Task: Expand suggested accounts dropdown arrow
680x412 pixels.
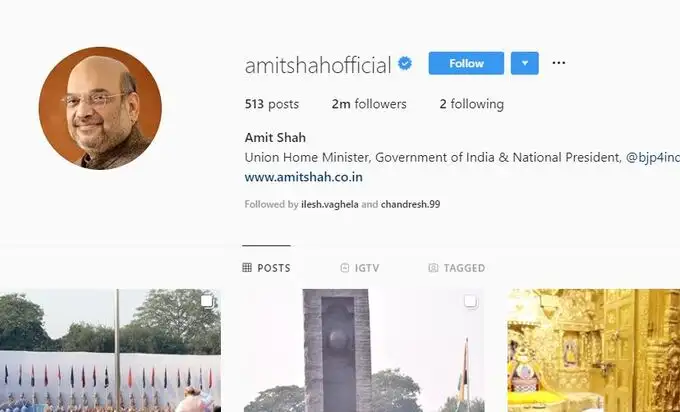Action: 525,63
